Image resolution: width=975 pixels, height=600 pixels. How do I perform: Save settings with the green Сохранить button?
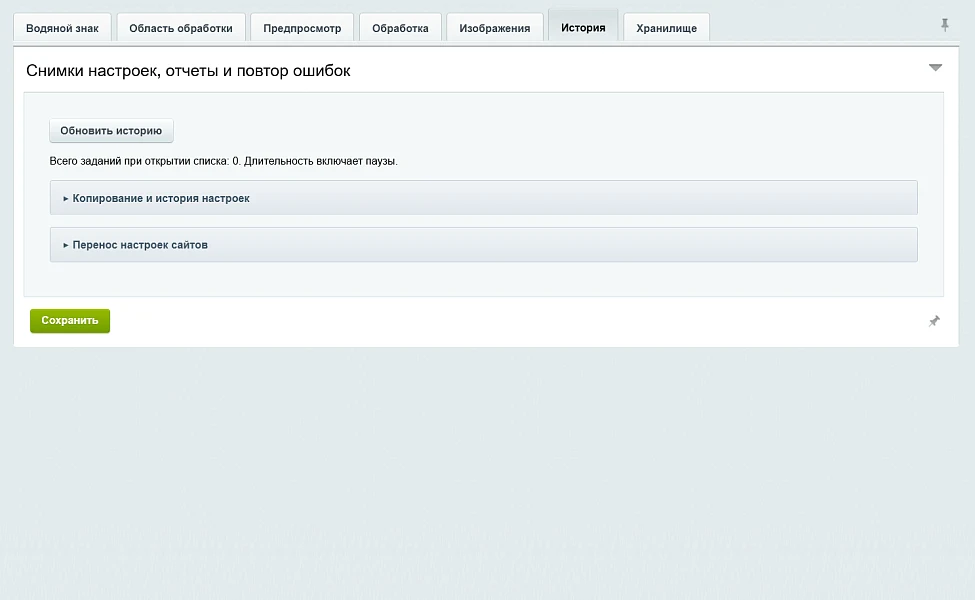click(70, 321)
